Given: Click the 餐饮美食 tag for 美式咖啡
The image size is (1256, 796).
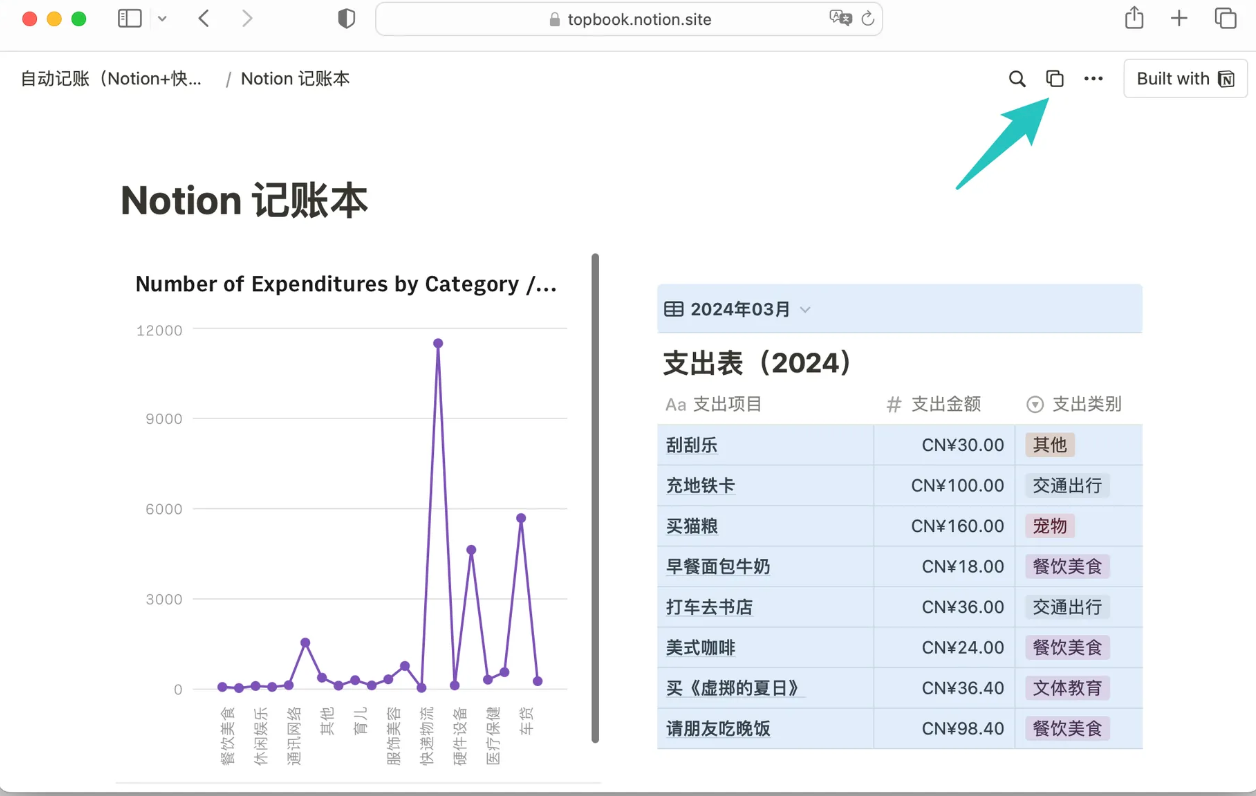Looking at the screenshot, I should click(x=1067, y=648).
